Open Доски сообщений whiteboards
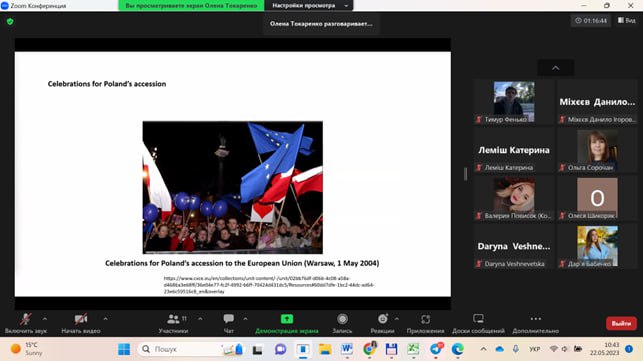 pos(479,323)
